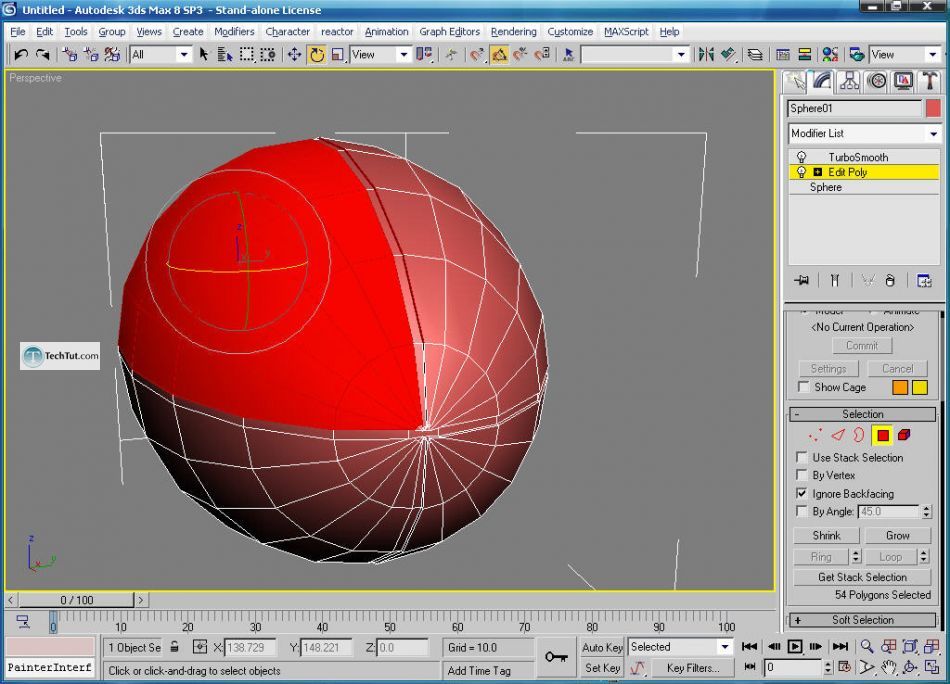The height and width of the screenshot is (684, 950).
Task: Open Configure Modifier Sets icon
Action: 924,281
